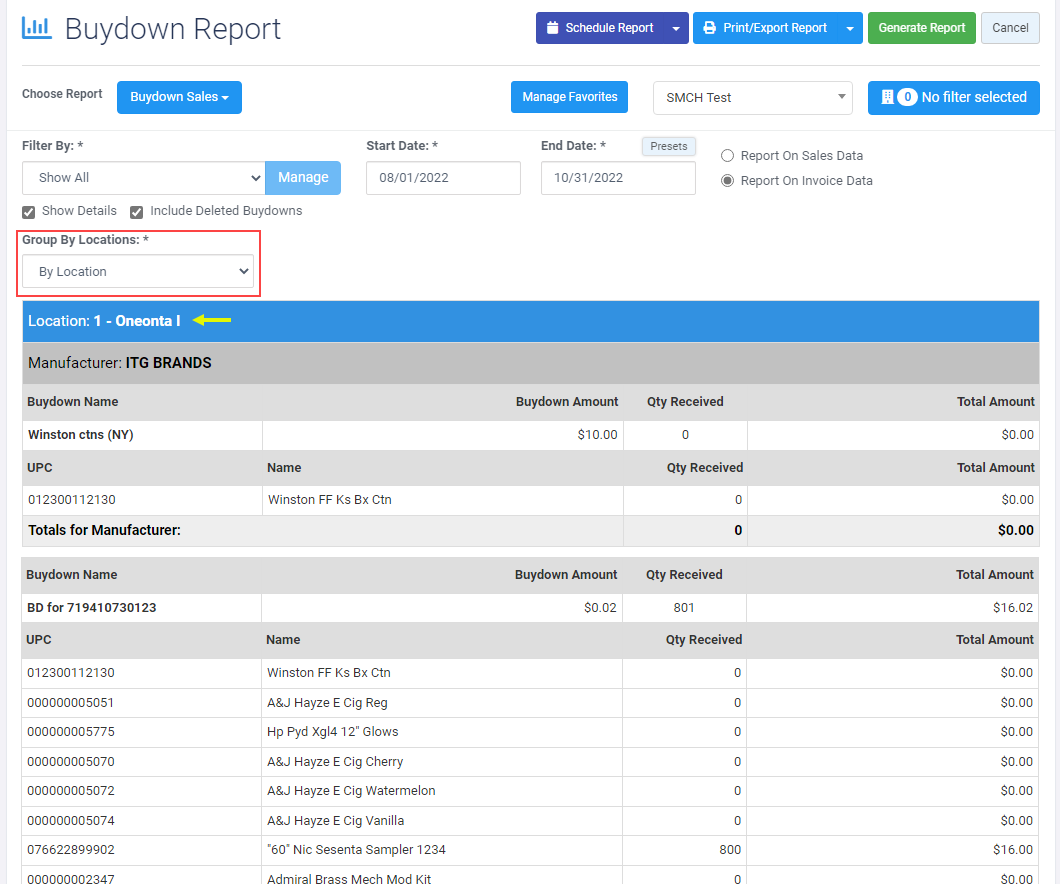The image size is (1060, 884).
Task: Click the Generate Report button
Action: 921,28
